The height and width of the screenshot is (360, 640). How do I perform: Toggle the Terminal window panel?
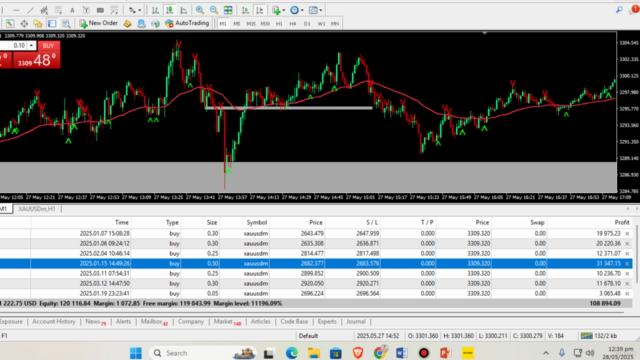52,24
